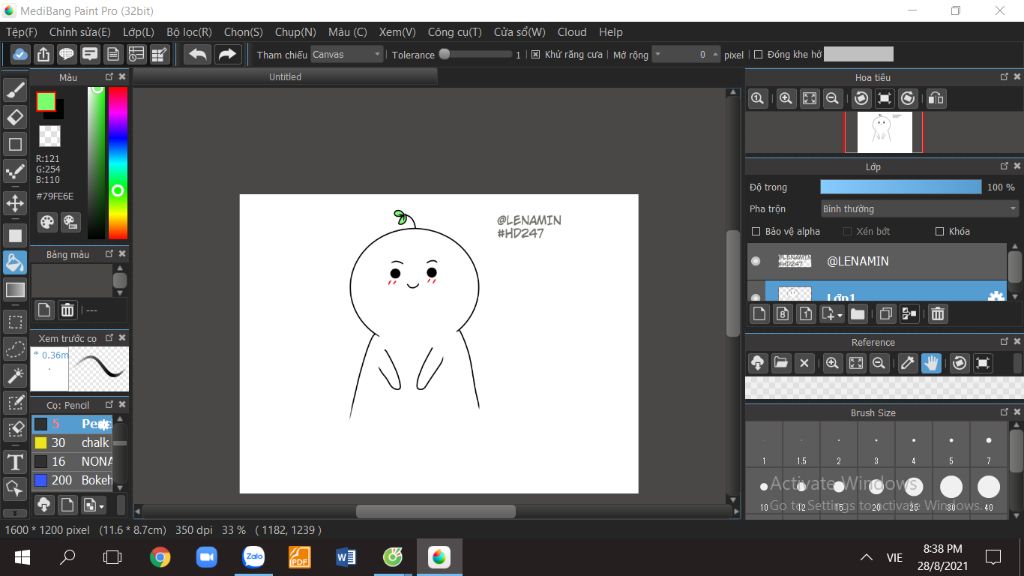1024x576 pixels.
Task: Choose brush size 30 preset
Action: (x=951, y=492)
